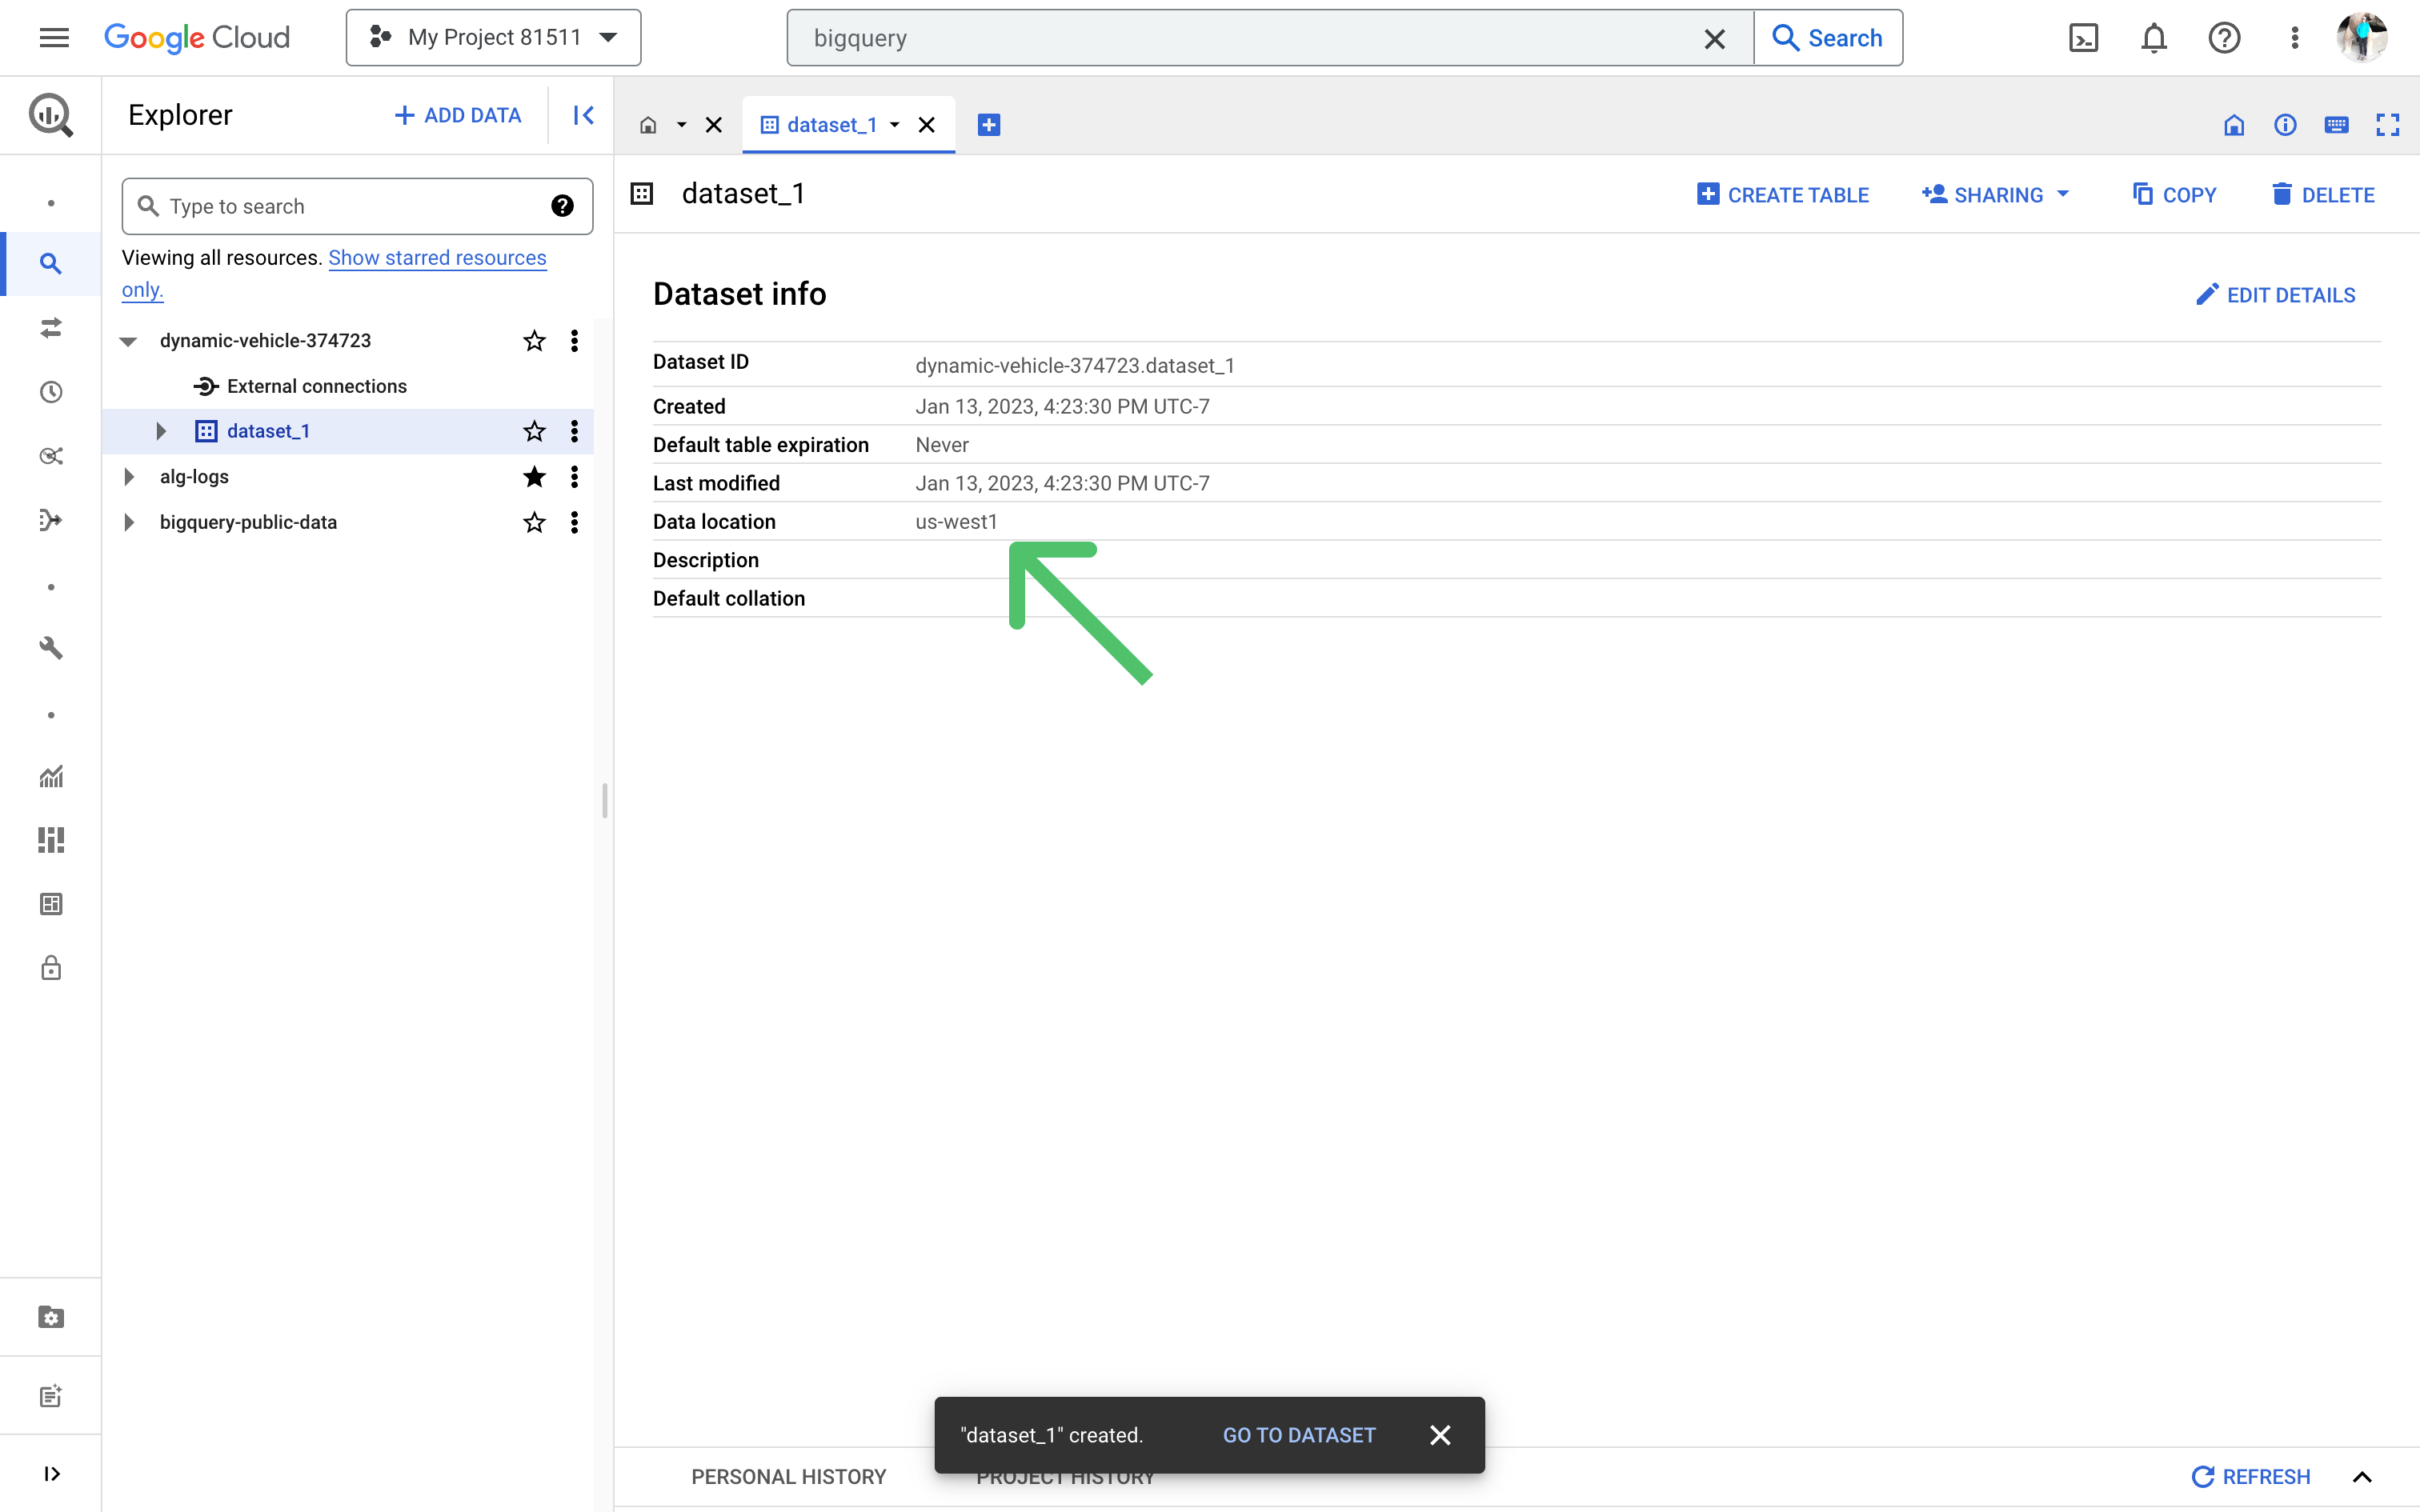The height and width of the screenshot is (1512, 2420).
Task: Open the data transfers section
Action: click(50, 328)
